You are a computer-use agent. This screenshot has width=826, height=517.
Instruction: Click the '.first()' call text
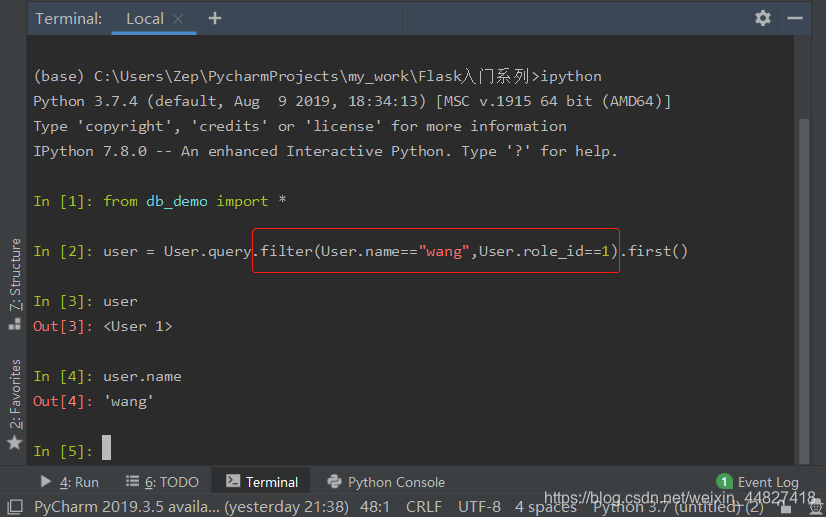(x=654, y=251)
